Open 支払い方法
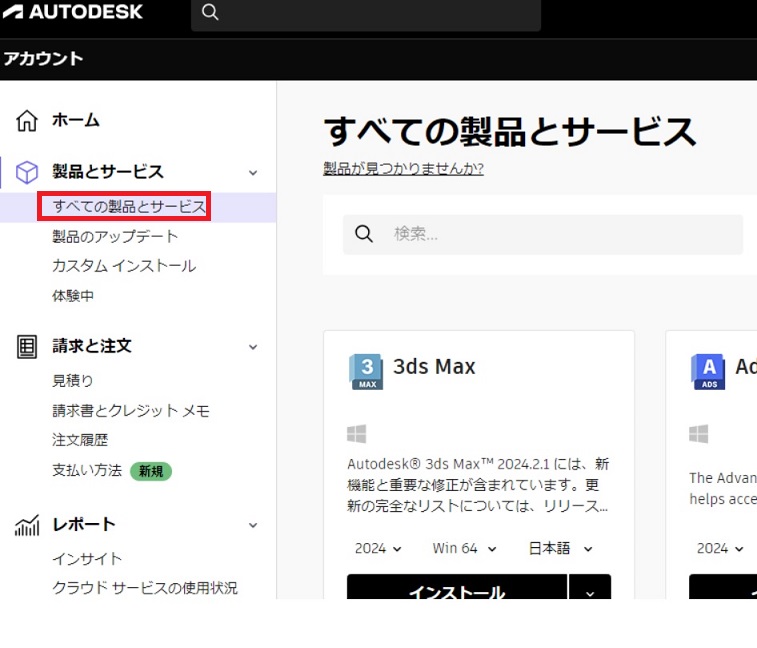 pos(87,470)
